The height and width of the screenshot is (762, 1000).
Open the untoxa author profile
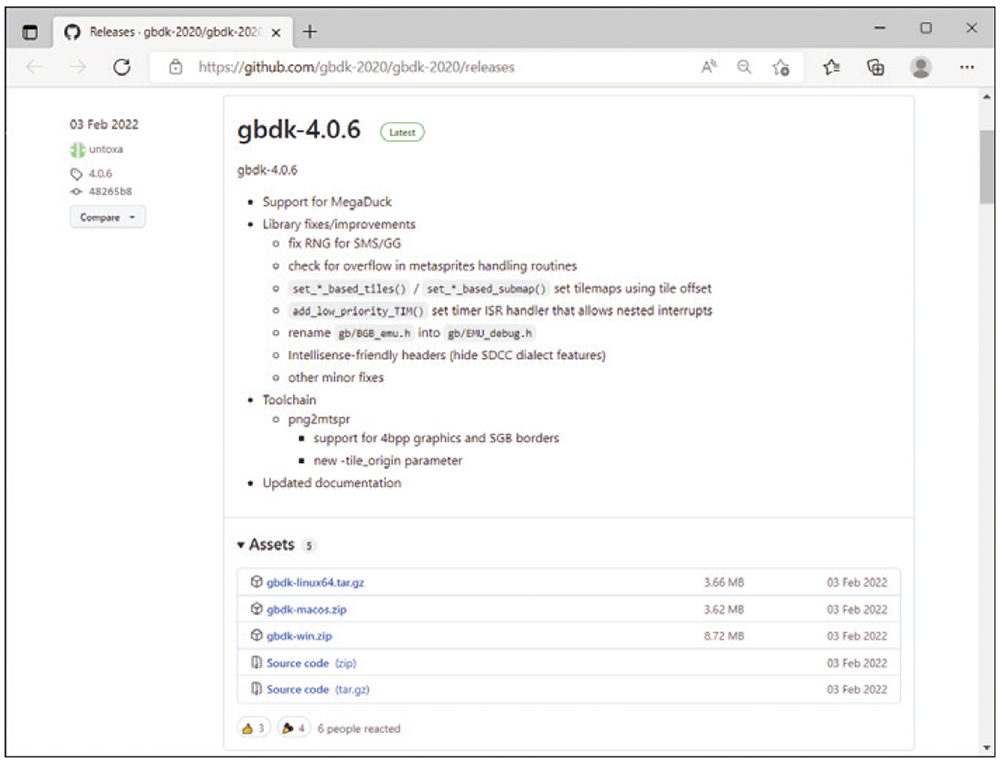[x=106, y=150]
